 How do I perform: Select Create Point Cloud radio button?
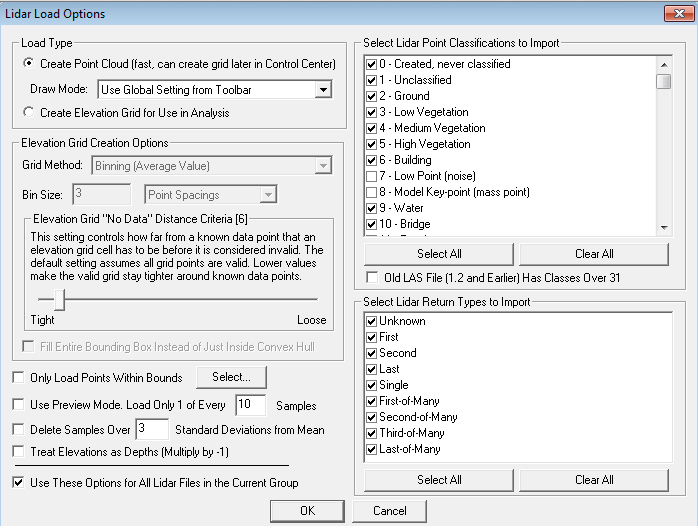coord(29,63)
